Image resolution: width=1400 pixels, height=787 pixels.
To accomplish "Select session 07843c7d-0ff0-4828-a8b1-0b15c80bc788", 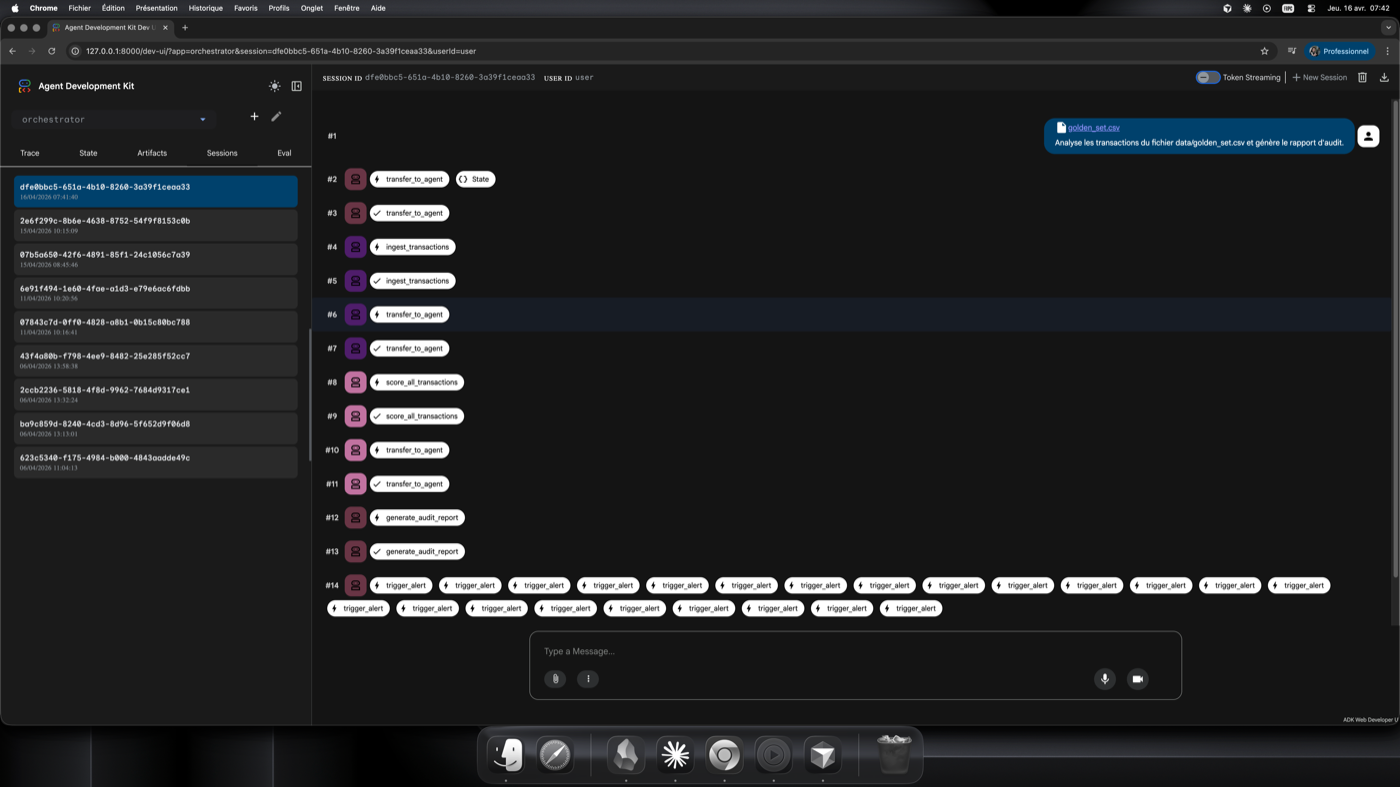I will 156,327.
